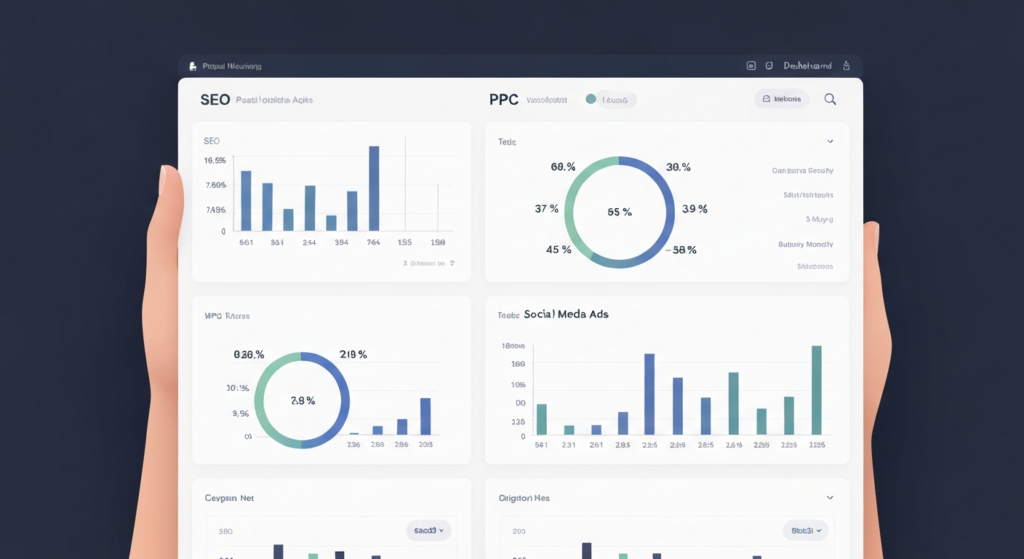Image resolution: width=1024 pixels, height=559 pixels.
Task: Expand the chevron on the bottom-right card
Action: coord(830,498)
